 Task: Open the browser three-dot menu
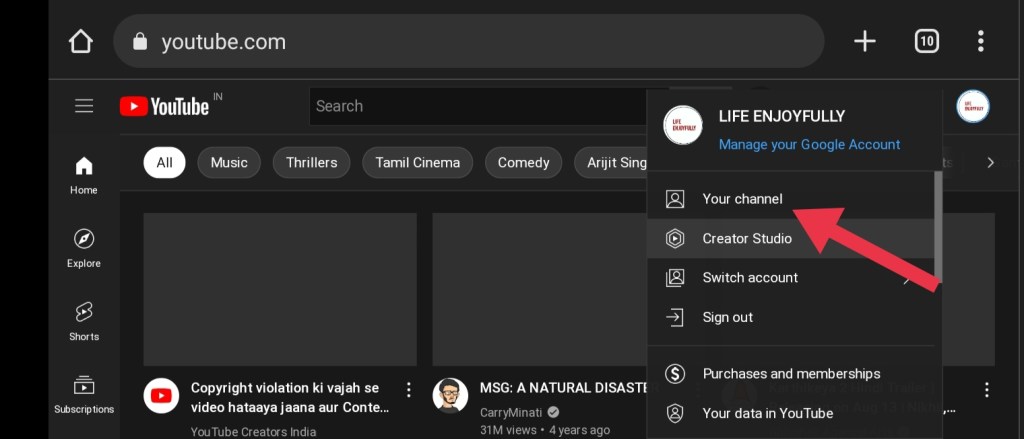coord(980,41)
